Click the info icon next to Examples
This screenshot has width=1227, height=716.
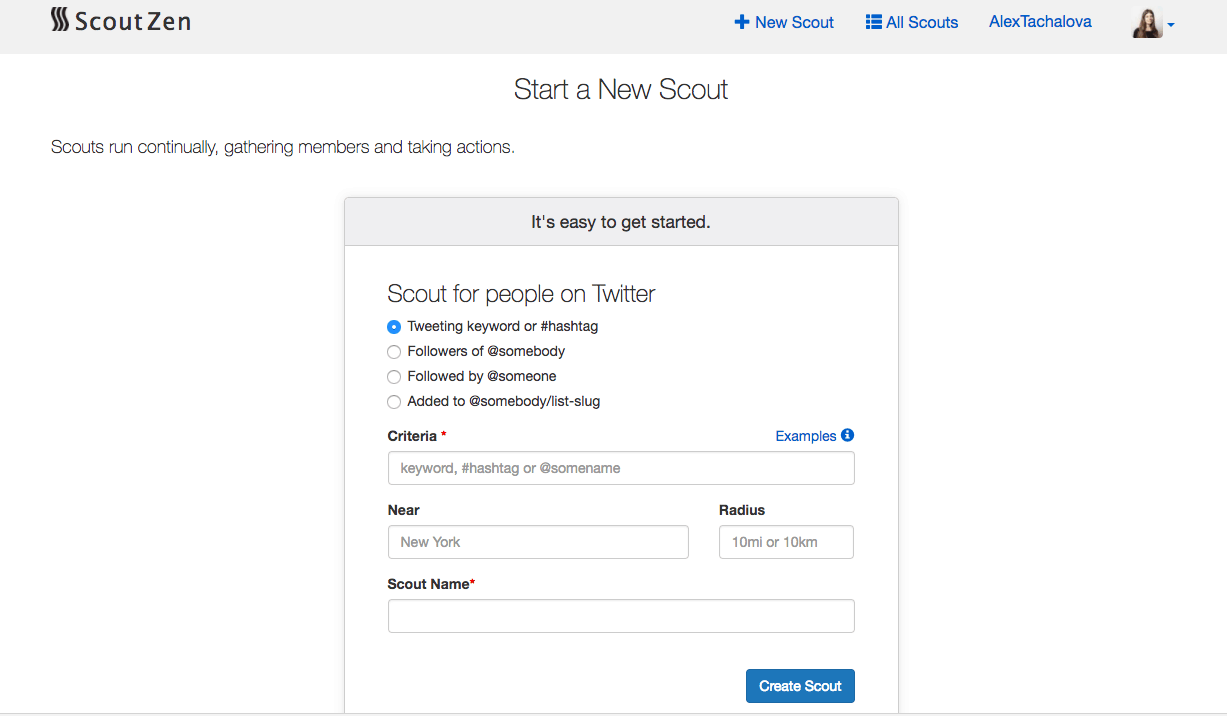[847, 435]
